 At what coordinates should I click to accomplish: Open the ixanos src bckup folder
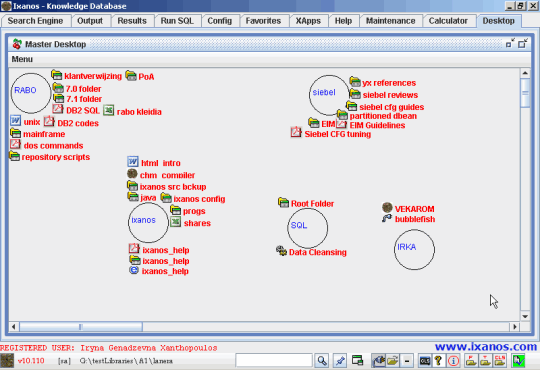click(x=166, y=186)
